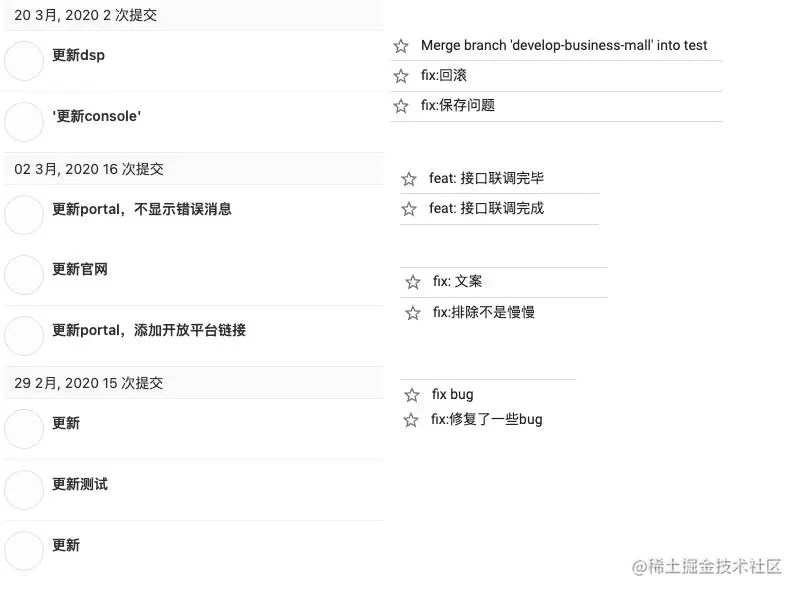The image size is (800, 594).
Task: Open commit '更新测试'
Action: (x=80, y=484)
